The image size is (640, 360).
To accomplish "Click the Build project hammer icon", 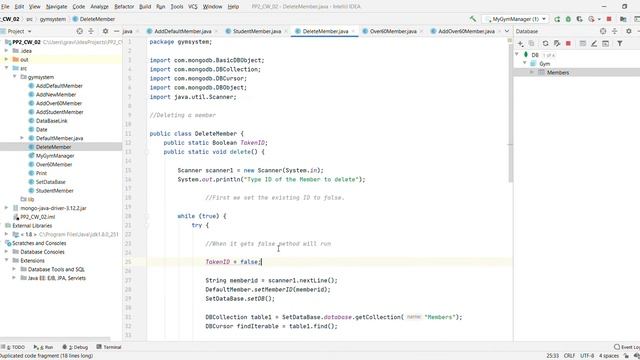I will pyautogui.click(x=473, y=19).
